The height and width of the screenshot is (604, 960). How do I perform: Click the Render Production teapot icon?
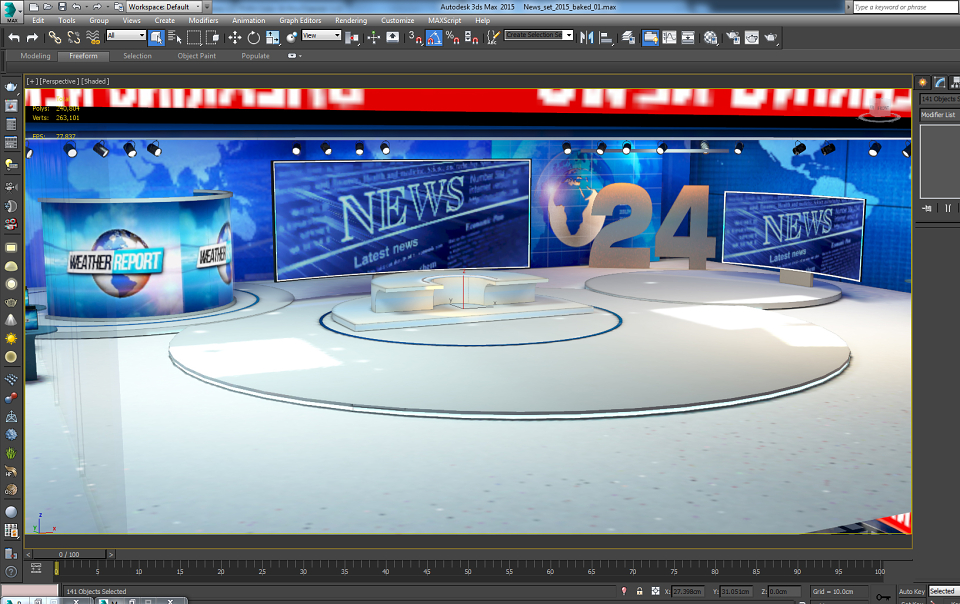771,38
